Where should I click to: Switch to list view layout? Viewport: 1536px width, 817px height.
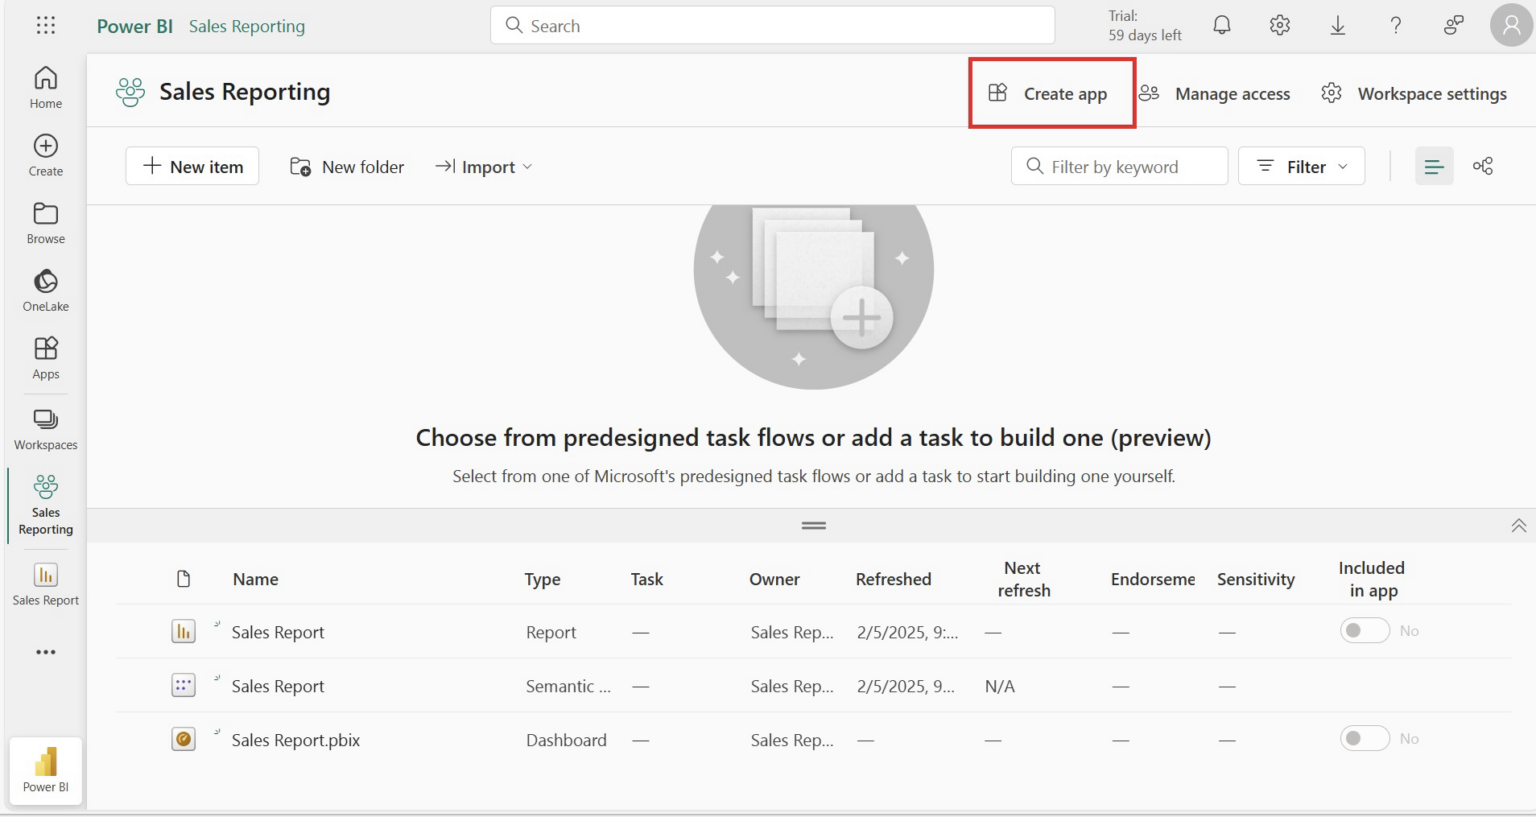coord(1434,166)
